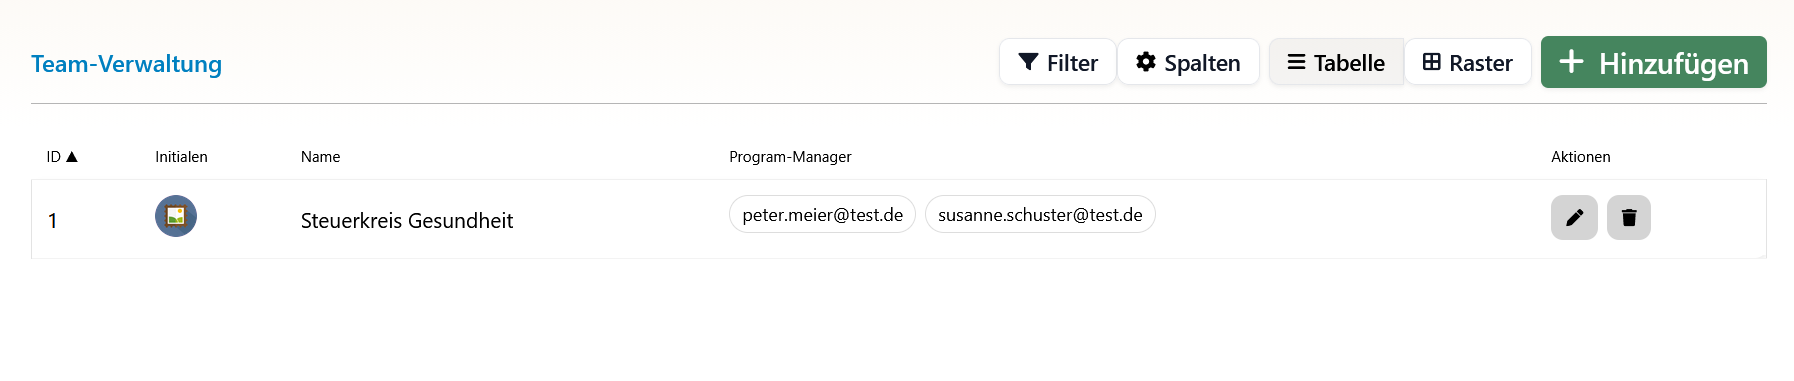Click the Initialen column header

181,157
